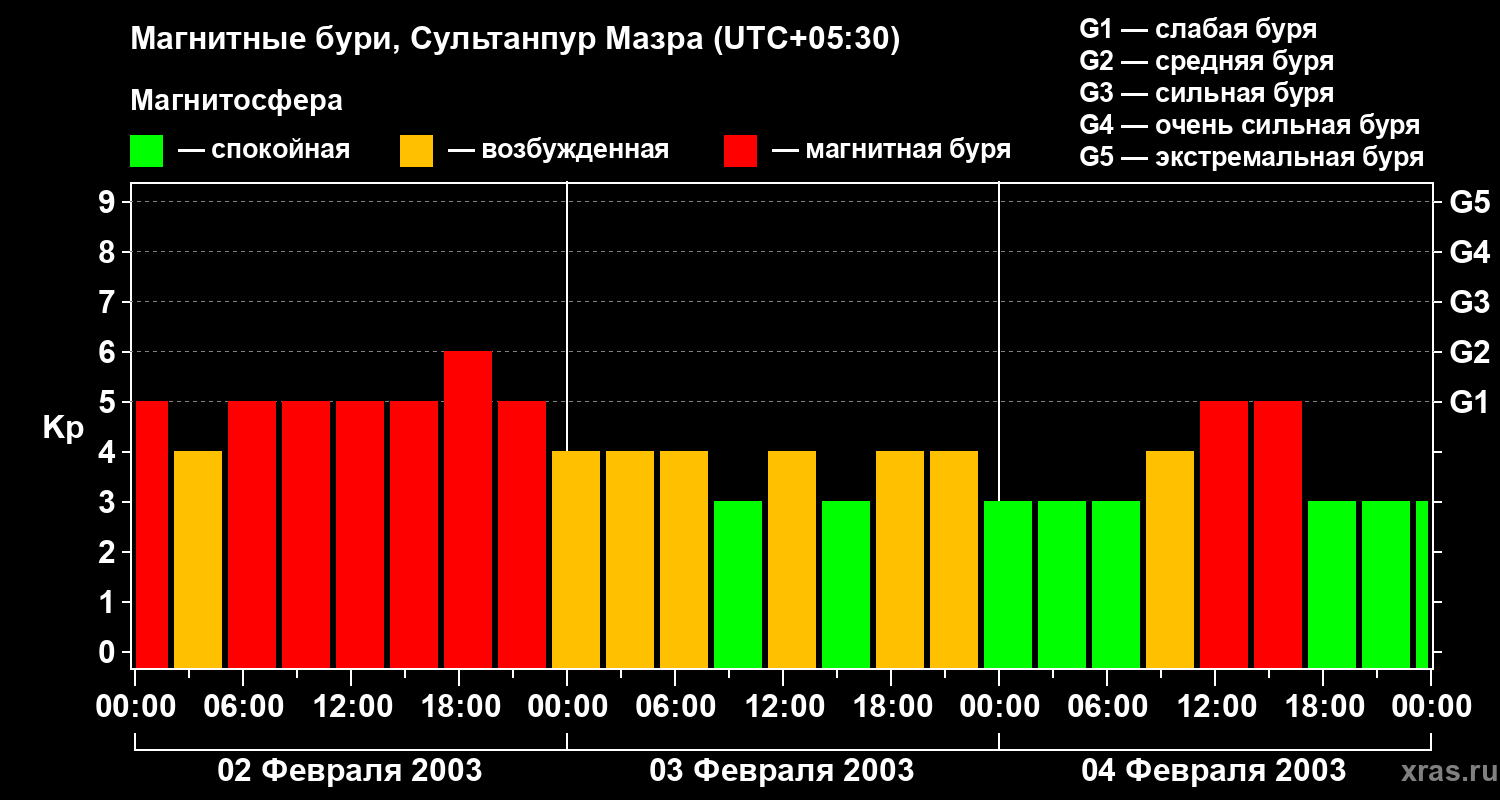
Task: Click the Kp value 9 on left axis
Action: (109, 202)
